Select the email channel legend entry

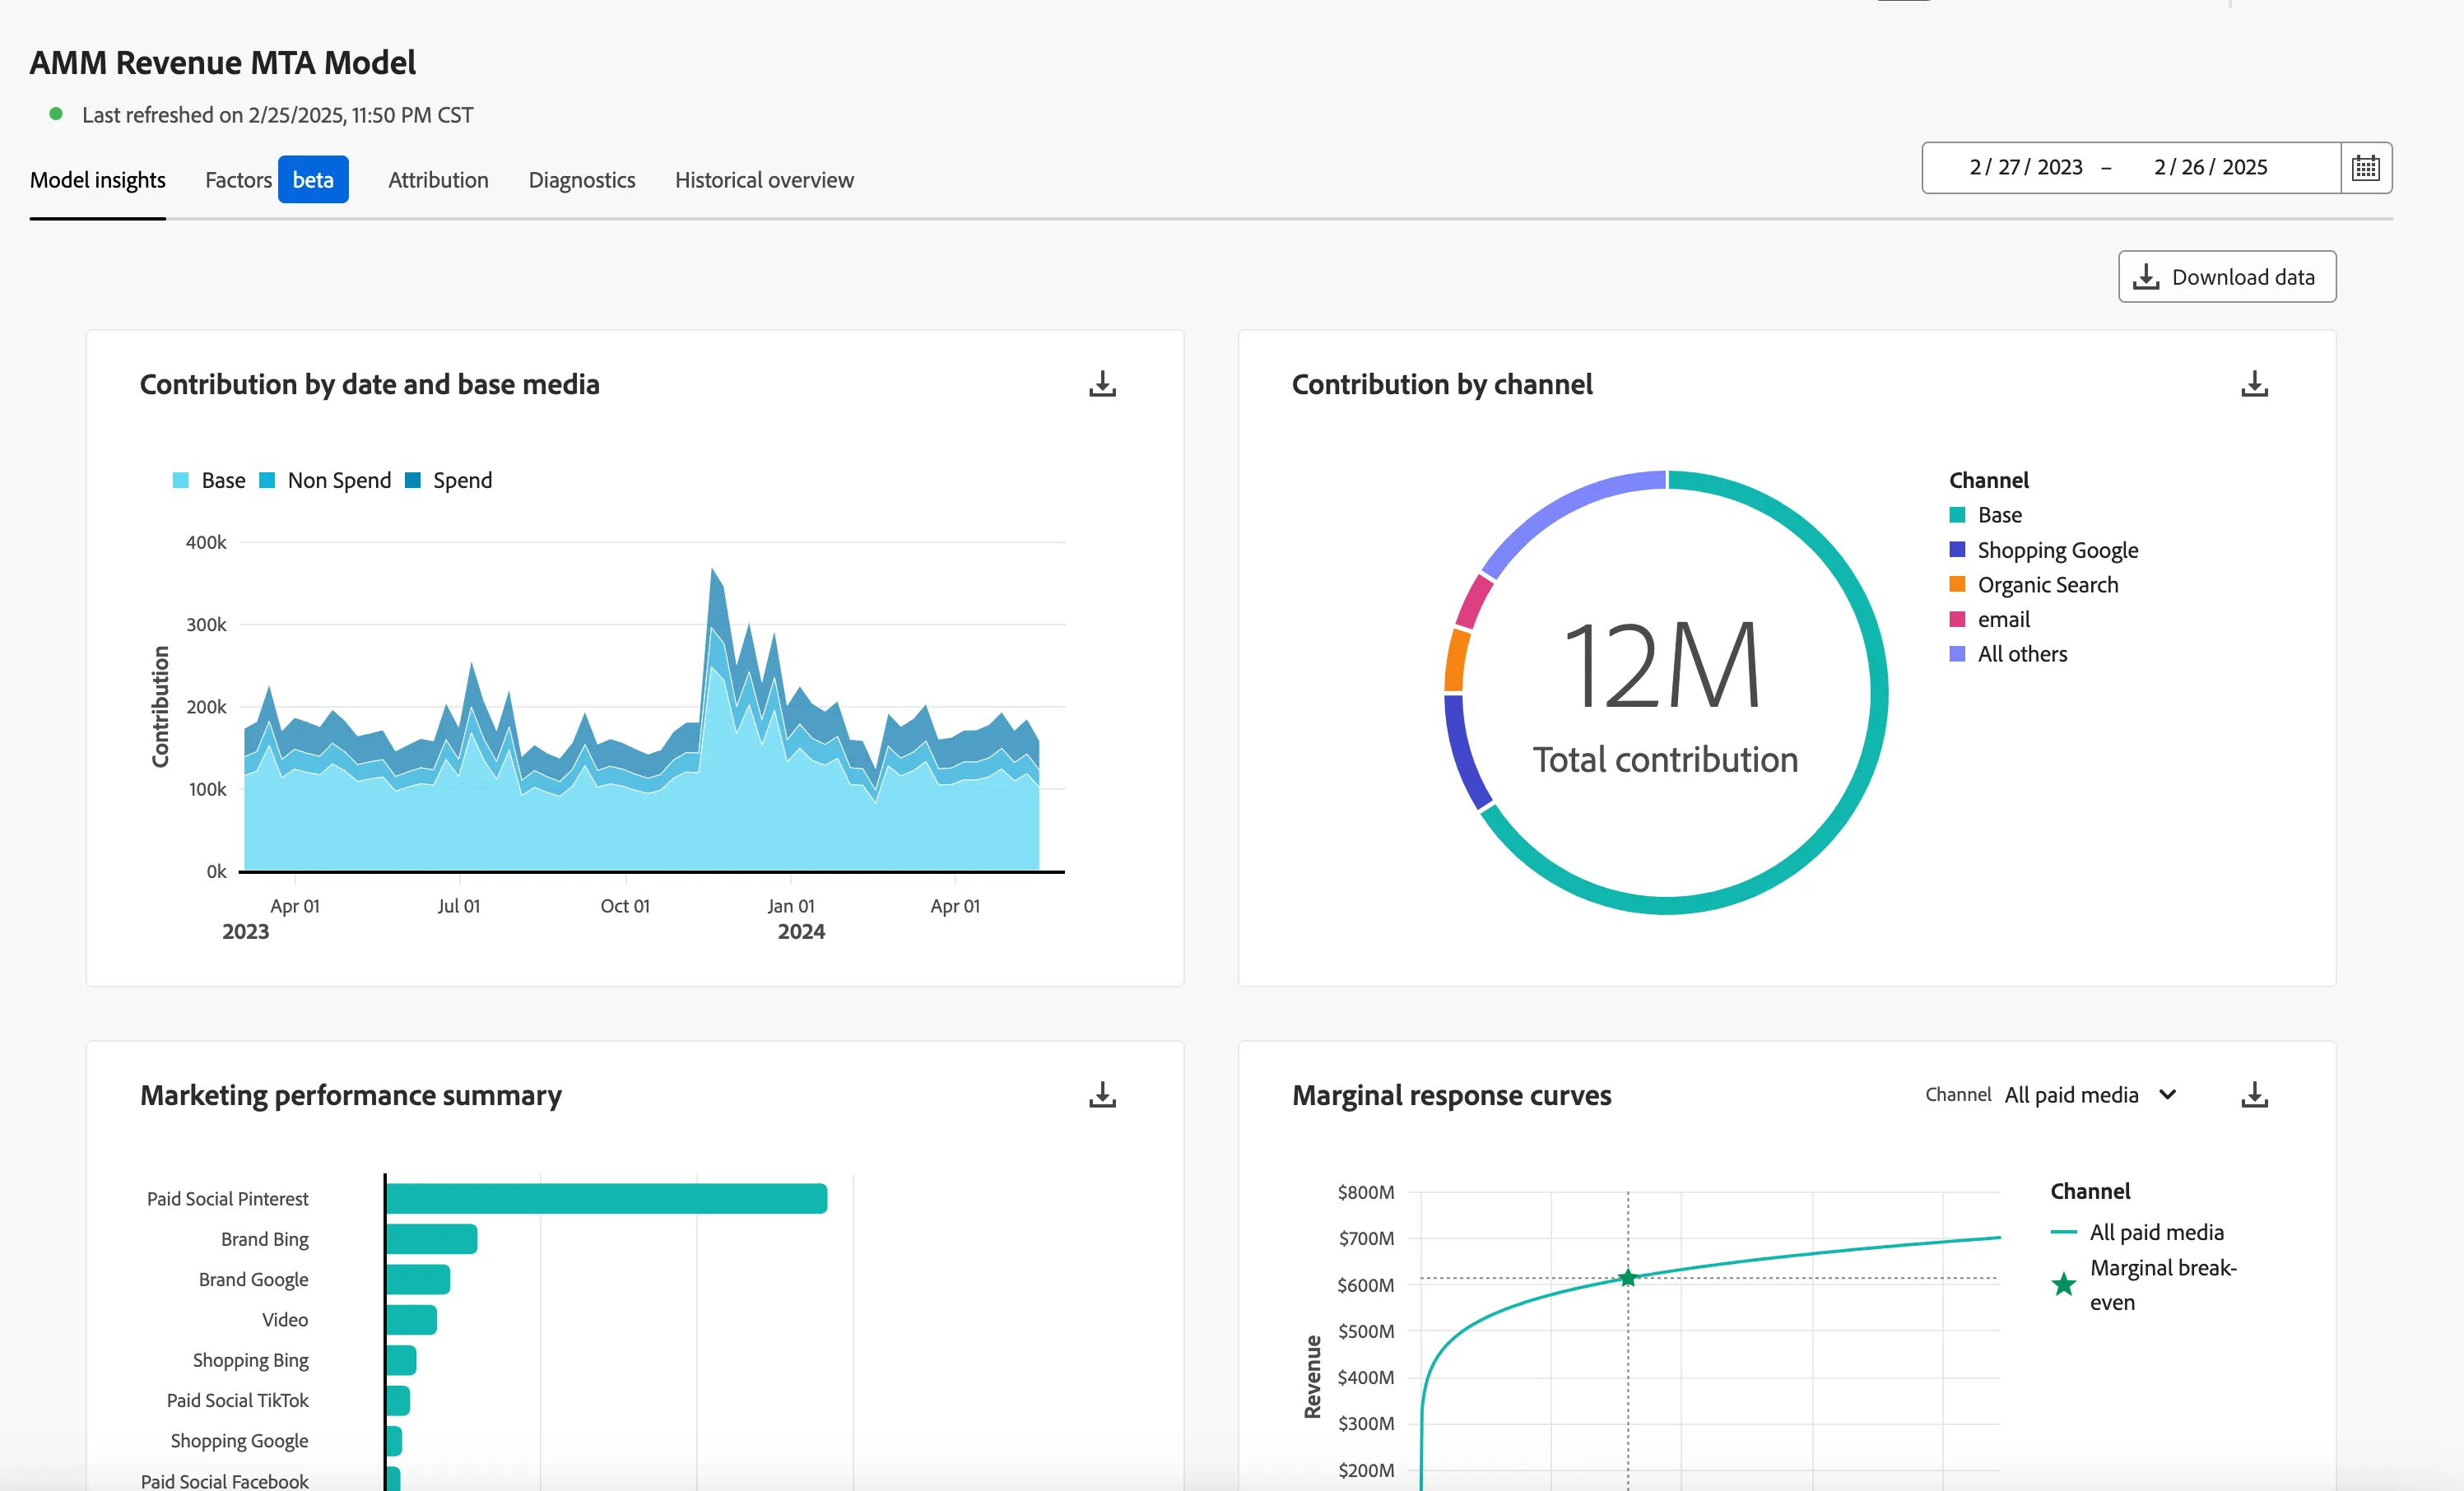point(1990,619)
